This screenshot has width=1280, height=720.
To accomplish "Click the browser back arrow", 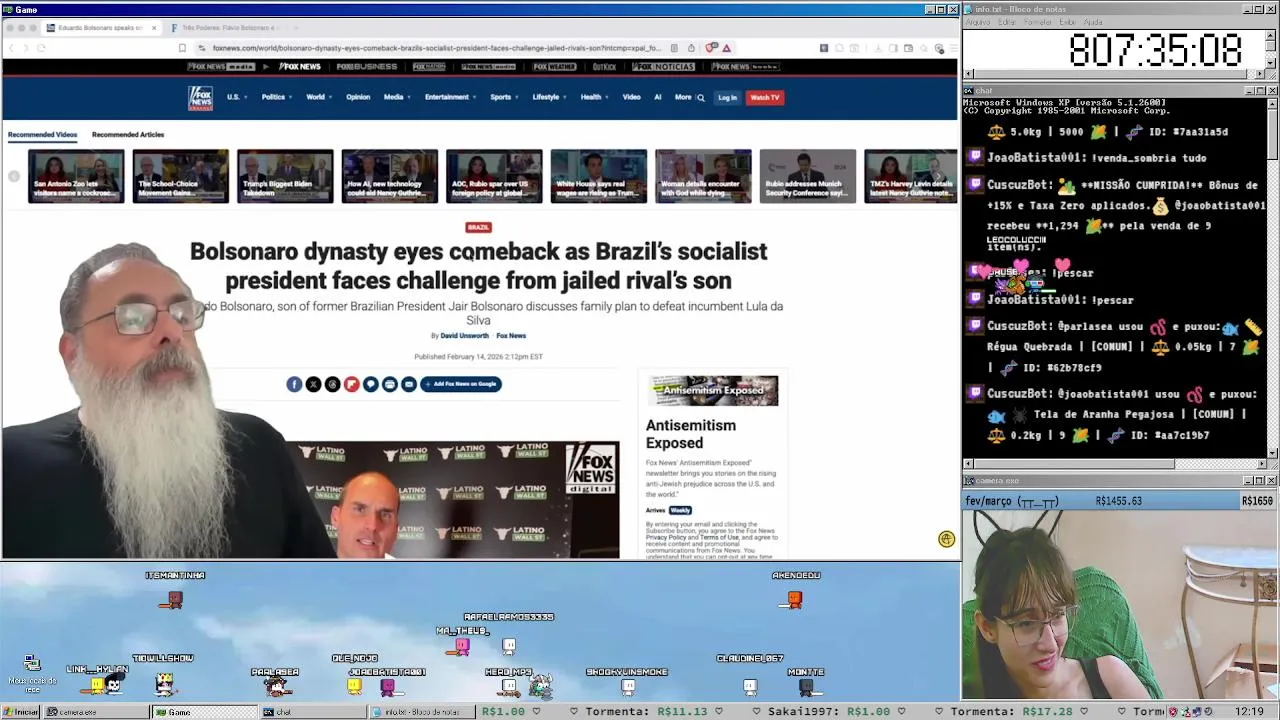I will pyautogui.click(x=11, y=48).
